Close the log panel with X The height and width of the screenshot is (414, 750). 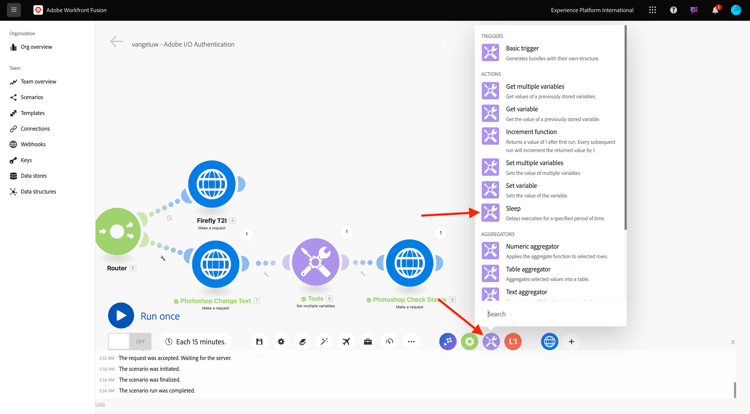(733, 342)
